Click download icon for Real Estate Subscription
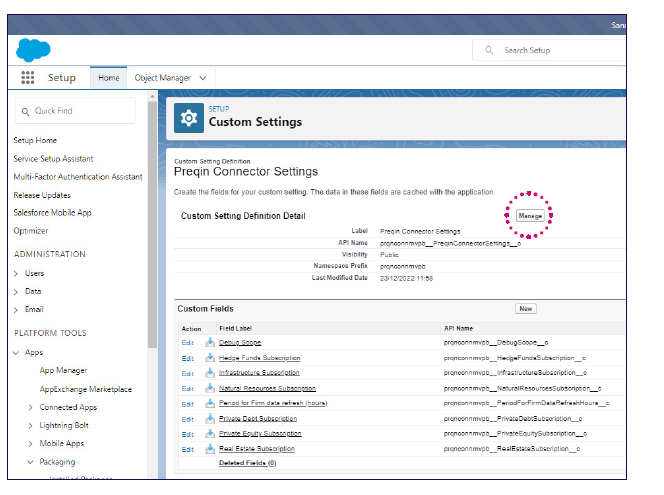Viewport: 664px width, 495px height. pos(210,448)
